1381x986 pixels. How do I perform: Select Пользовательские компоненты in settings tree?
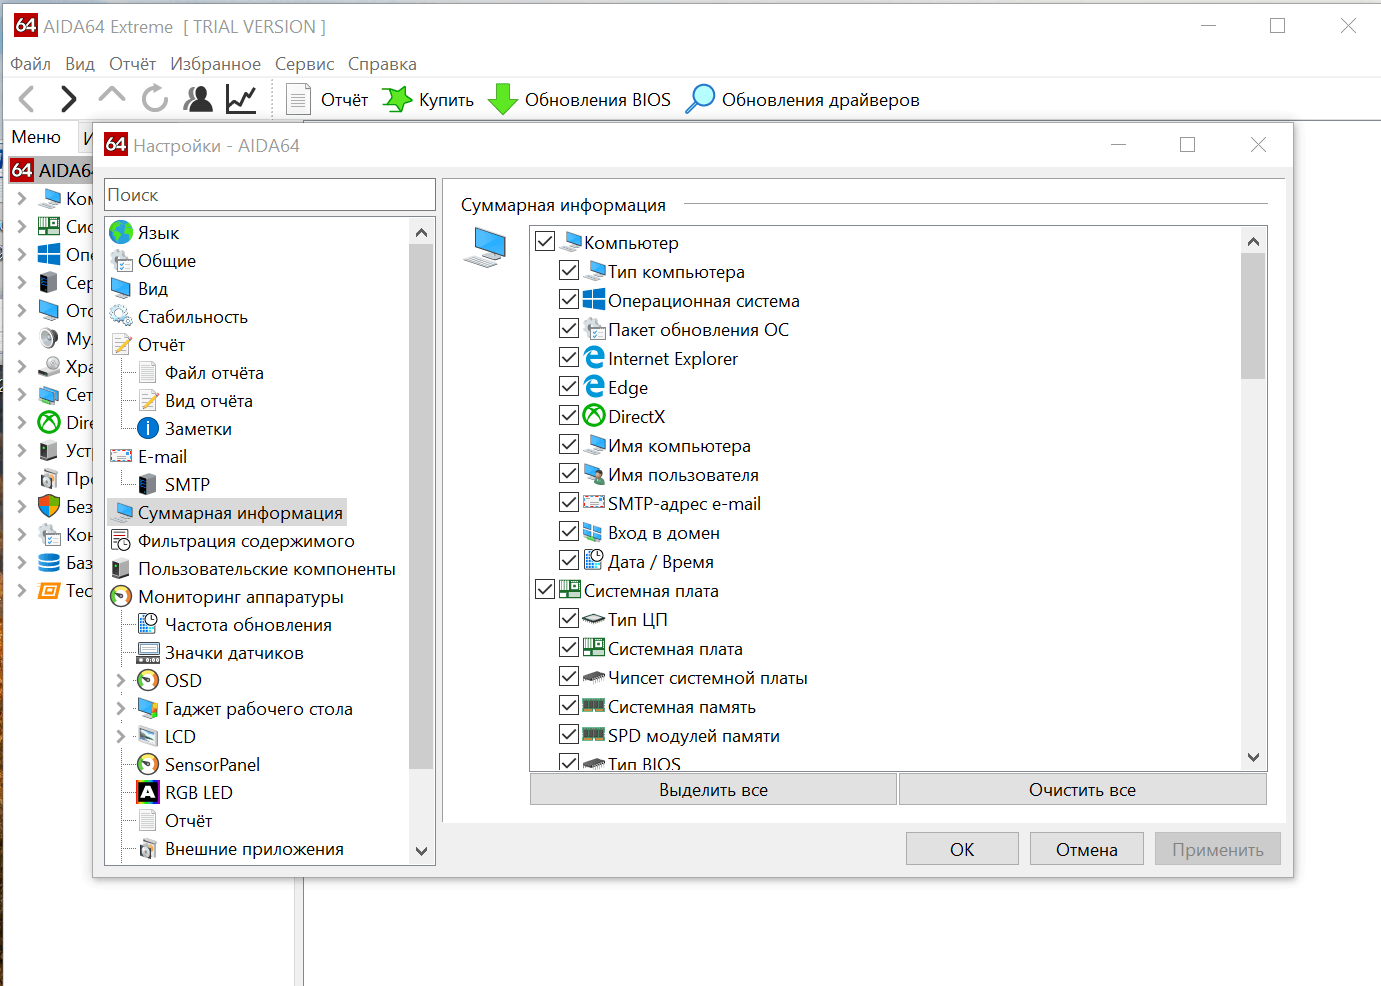coord(266,569)
